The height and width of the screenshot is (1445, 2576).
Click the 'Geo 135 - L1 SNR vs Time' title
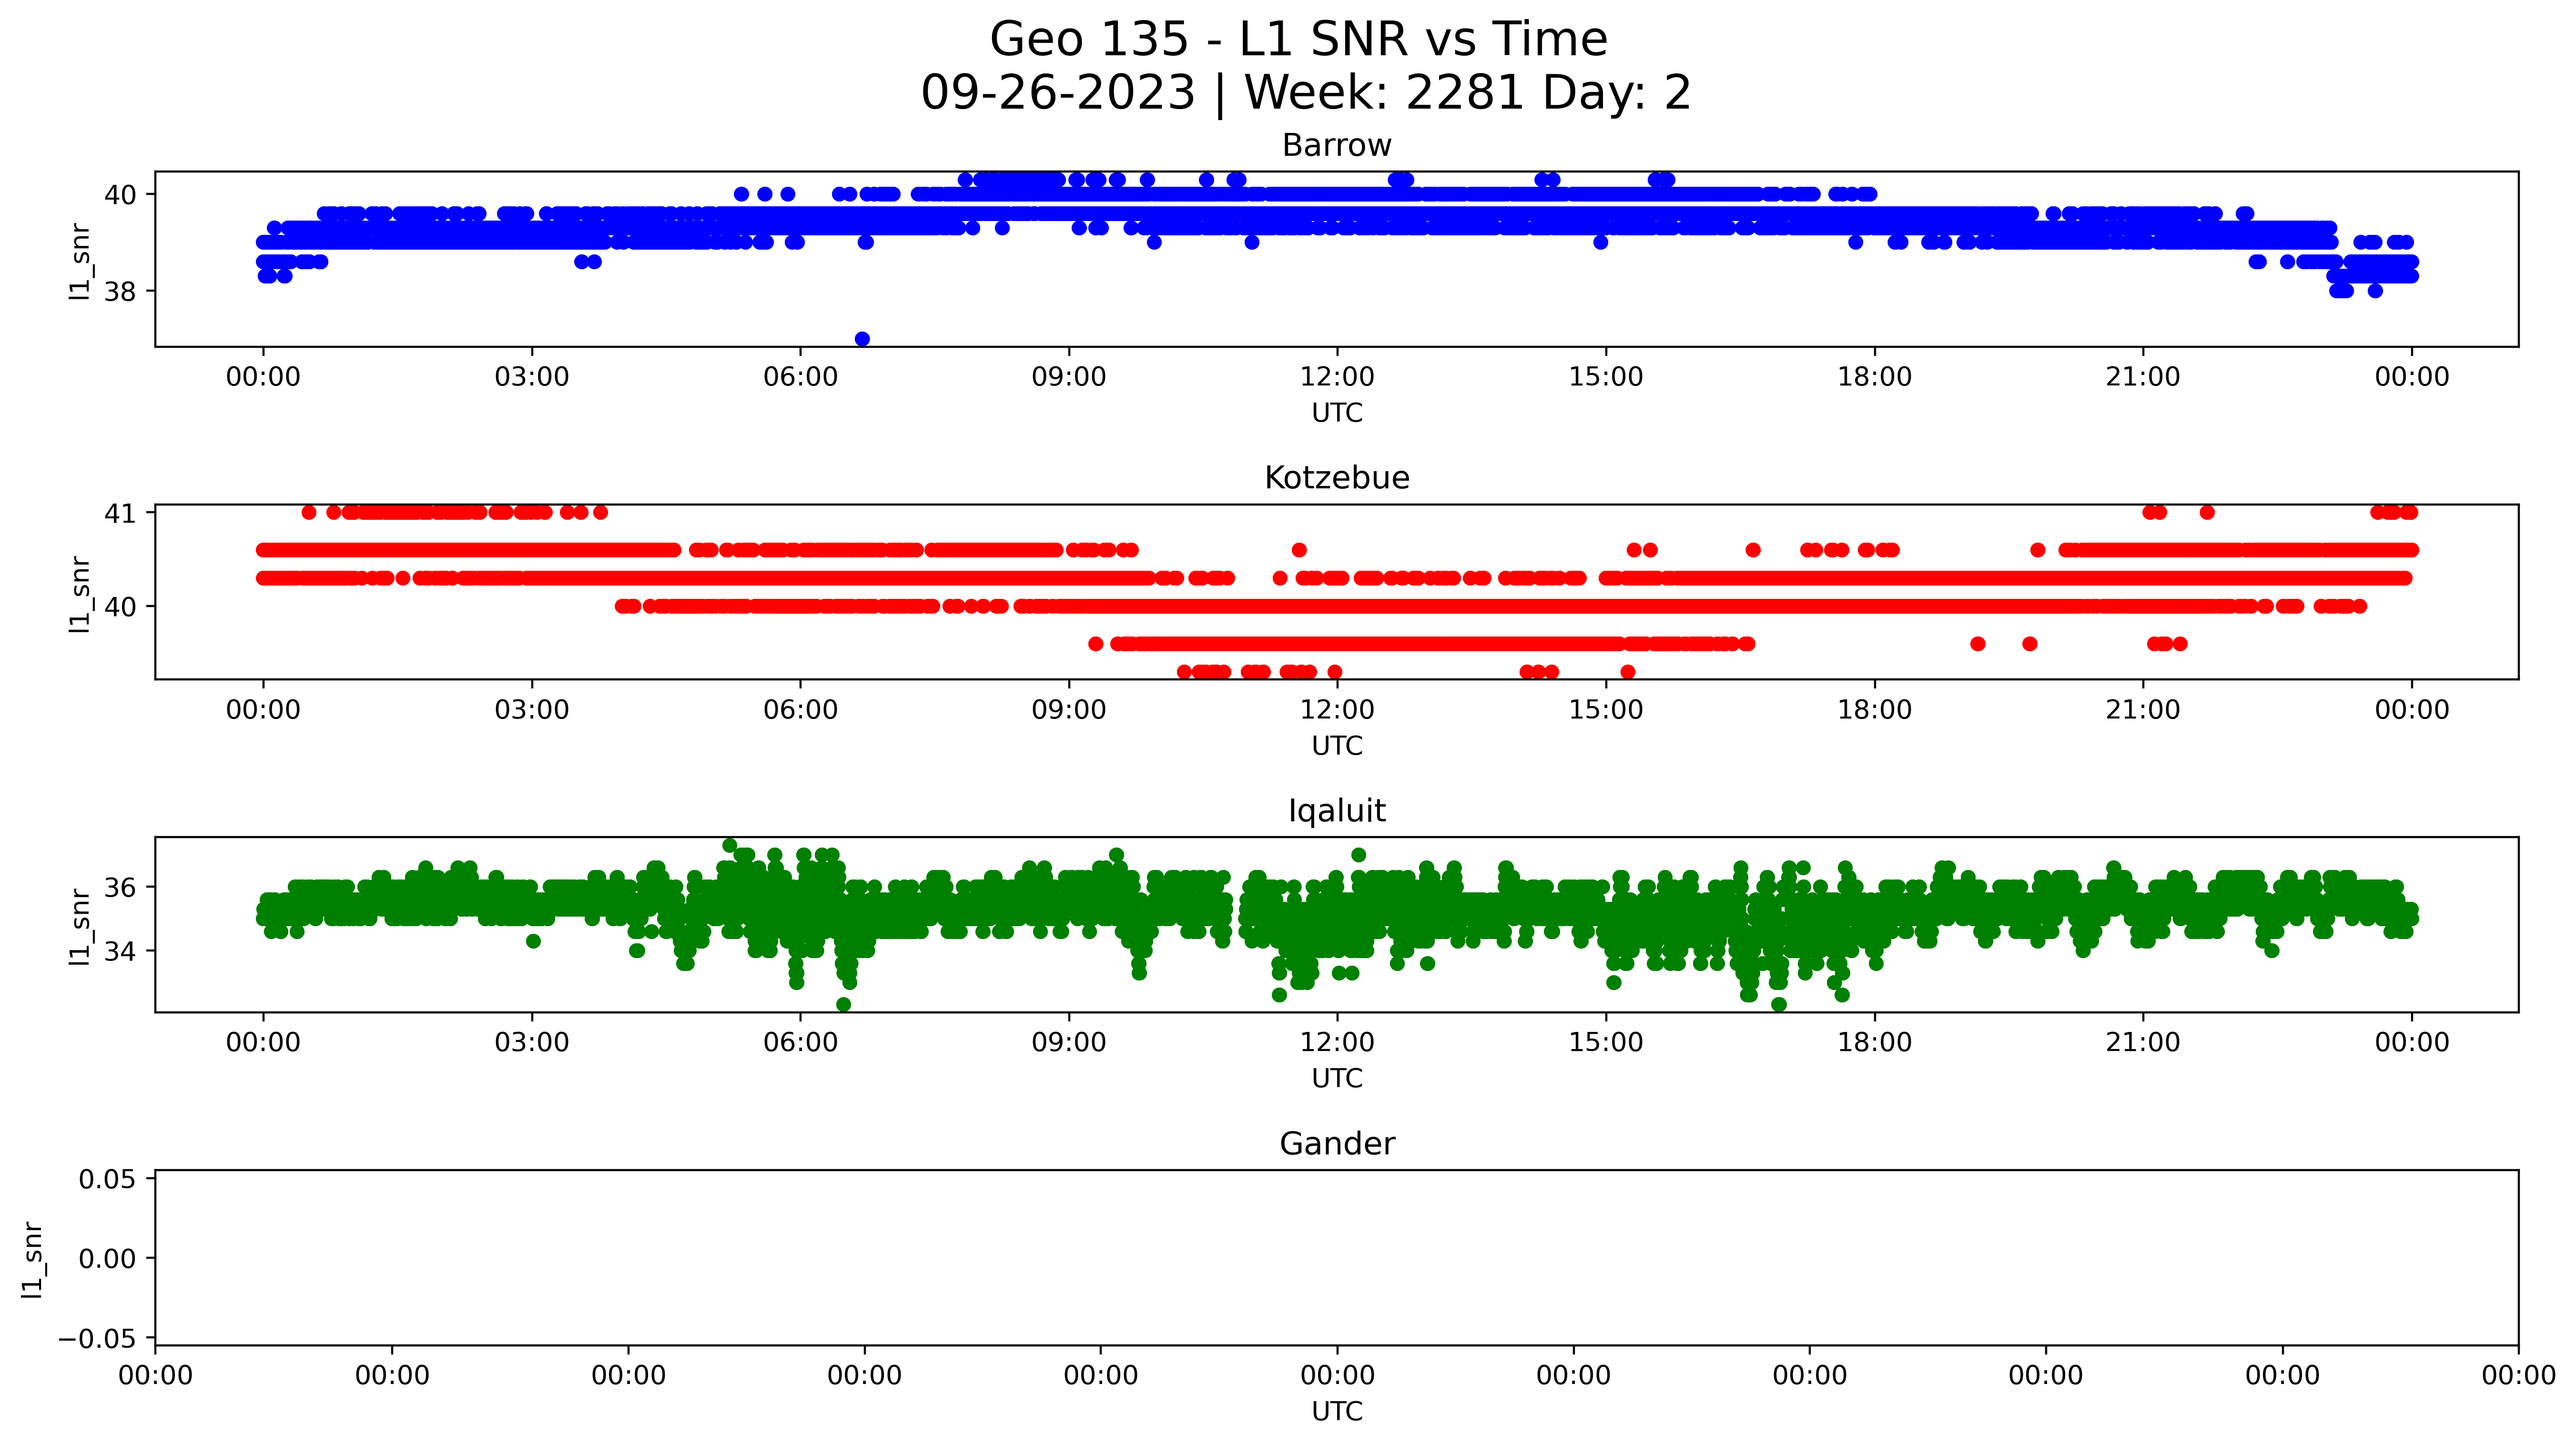(x=1298, y=40)
